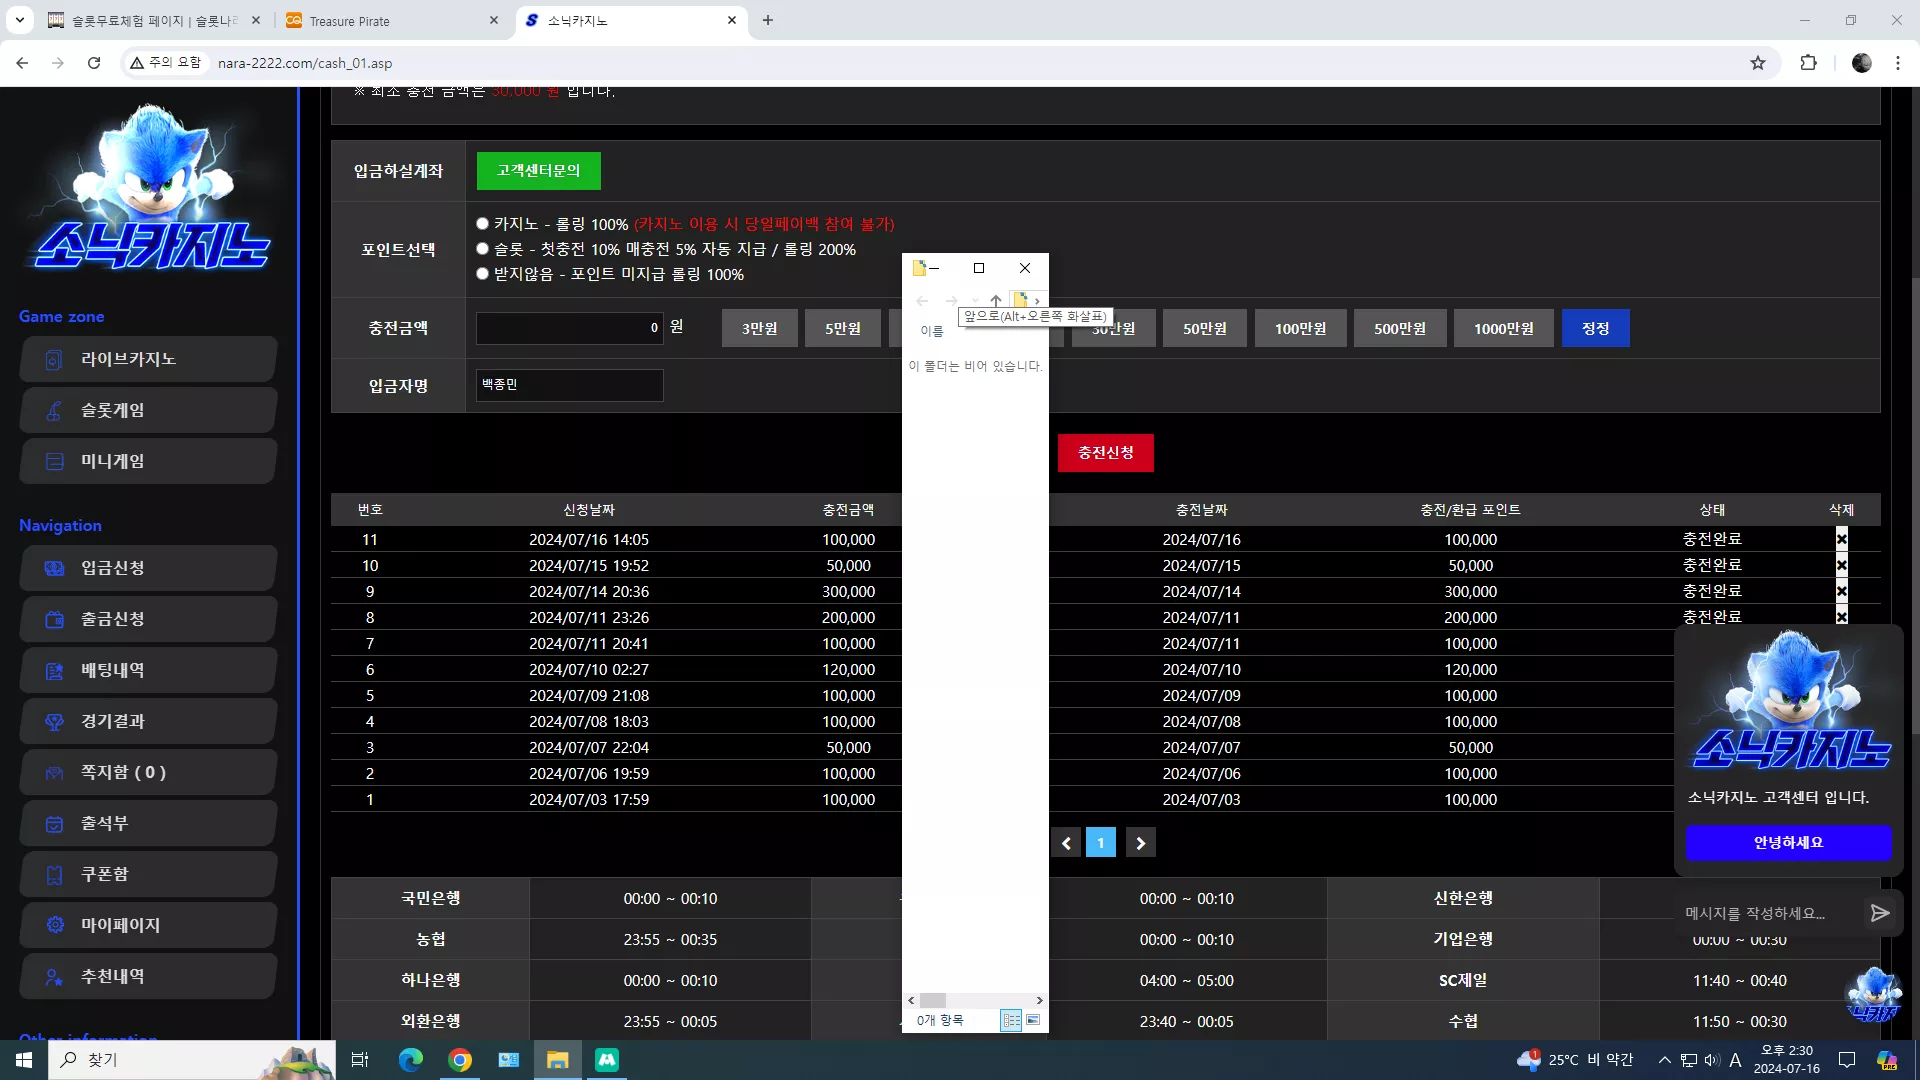This screenshot has width=1920, height=1080.
Task: Open File Explorer from the taskbar
Action: (x=558, y=1060)
